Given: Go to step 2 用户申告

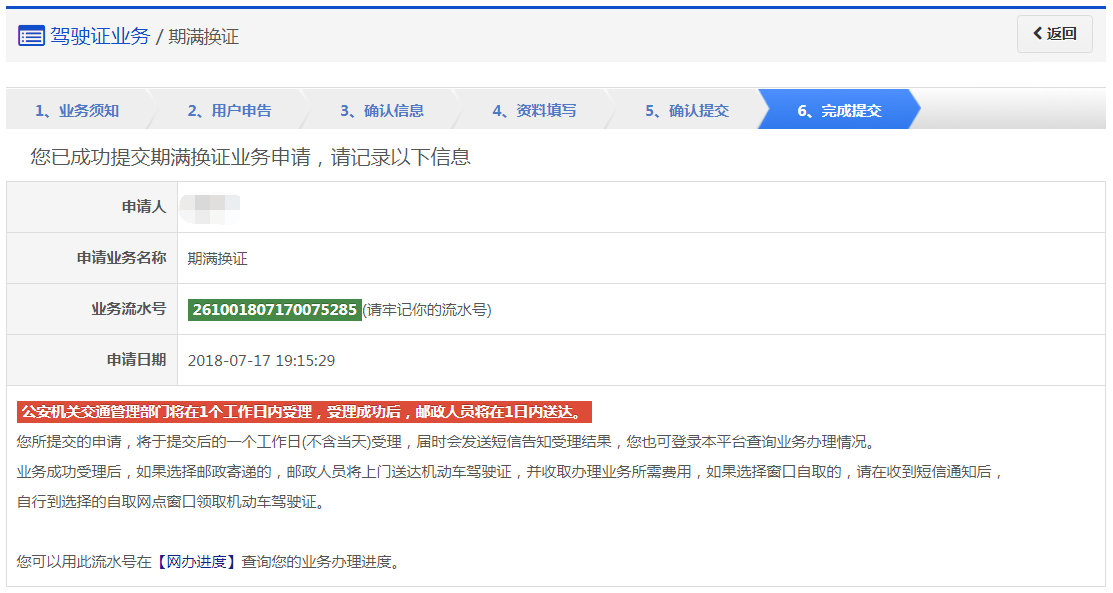Looking at the screenshot, I should (x=229, y=110).
